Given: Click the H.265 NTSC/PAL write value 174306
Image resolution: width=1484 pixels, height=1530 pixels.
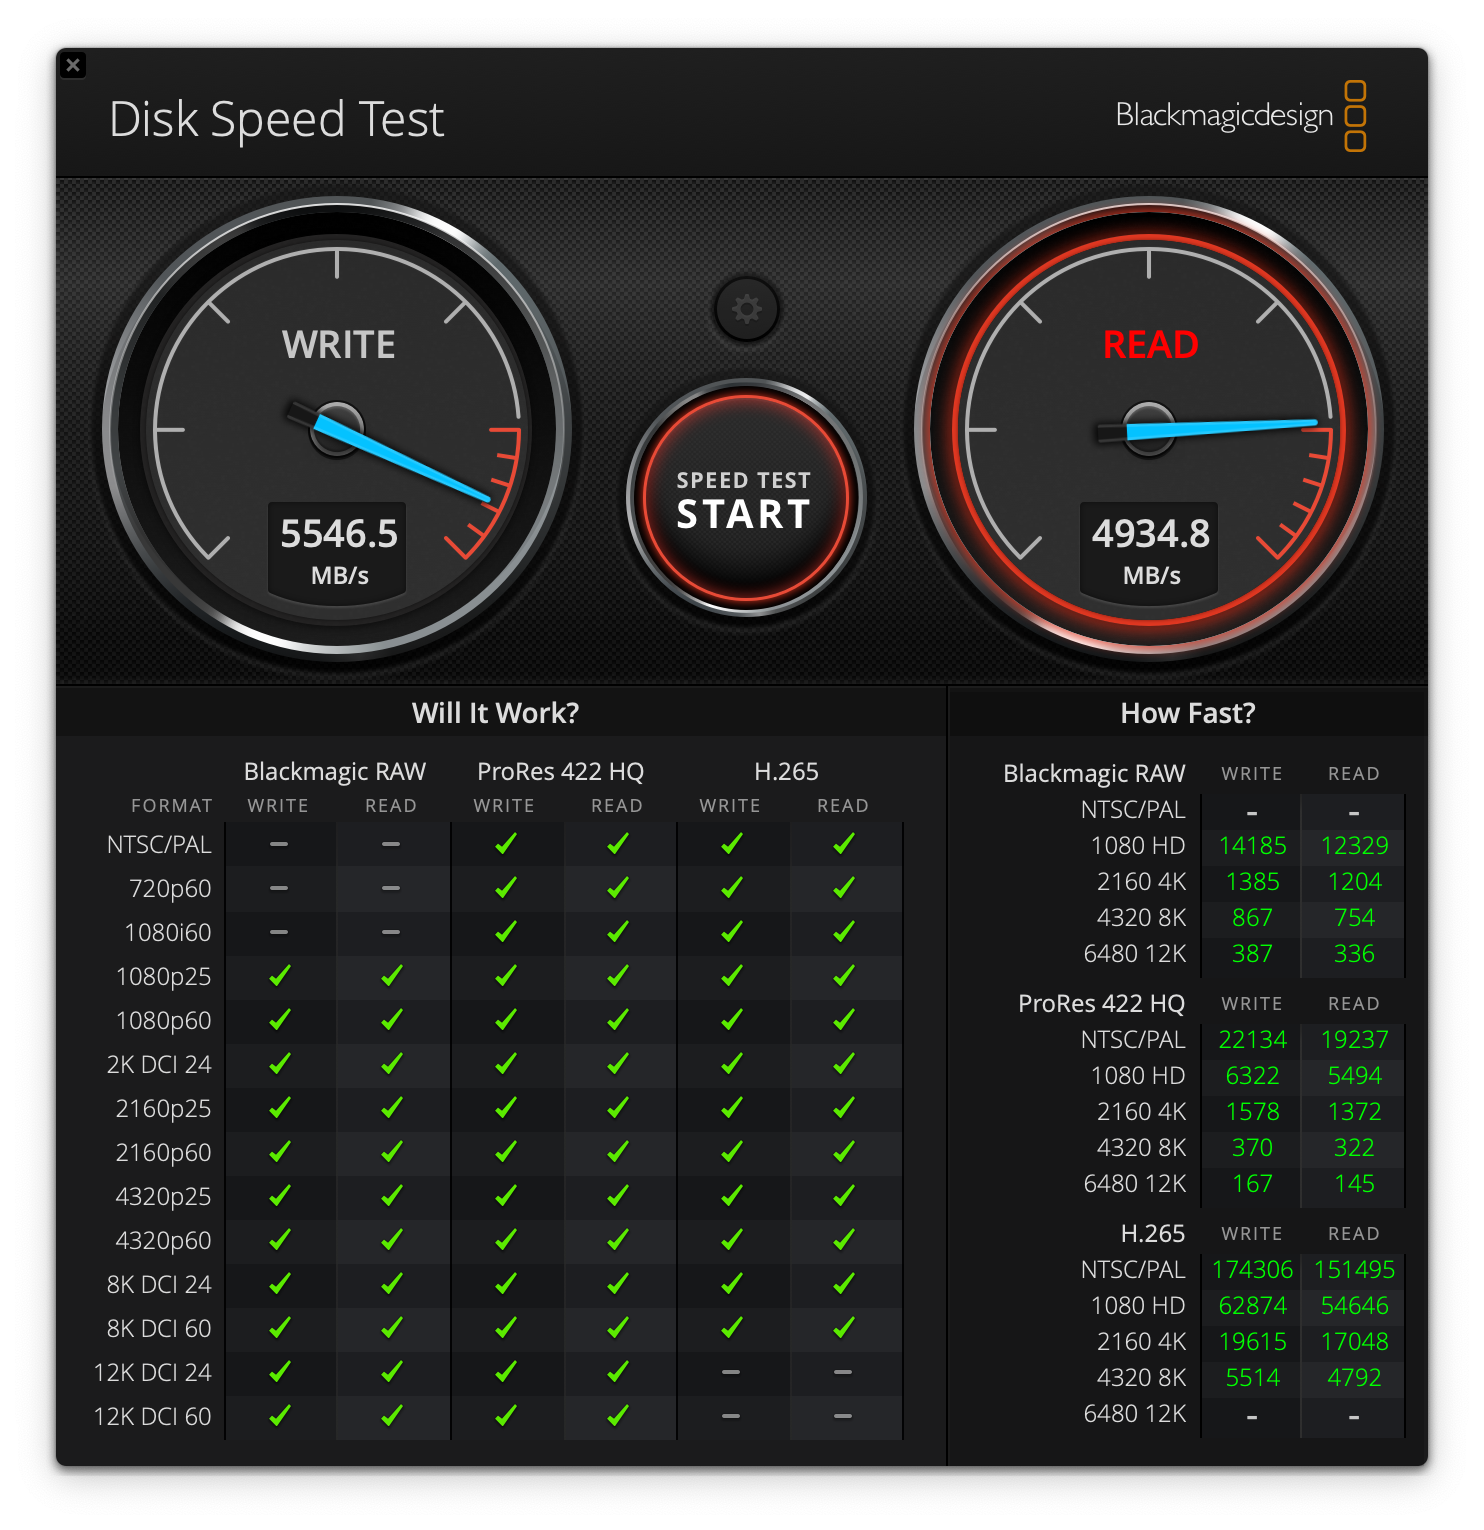Looking at the screenshot, I should click(x=1252, y=1269).
